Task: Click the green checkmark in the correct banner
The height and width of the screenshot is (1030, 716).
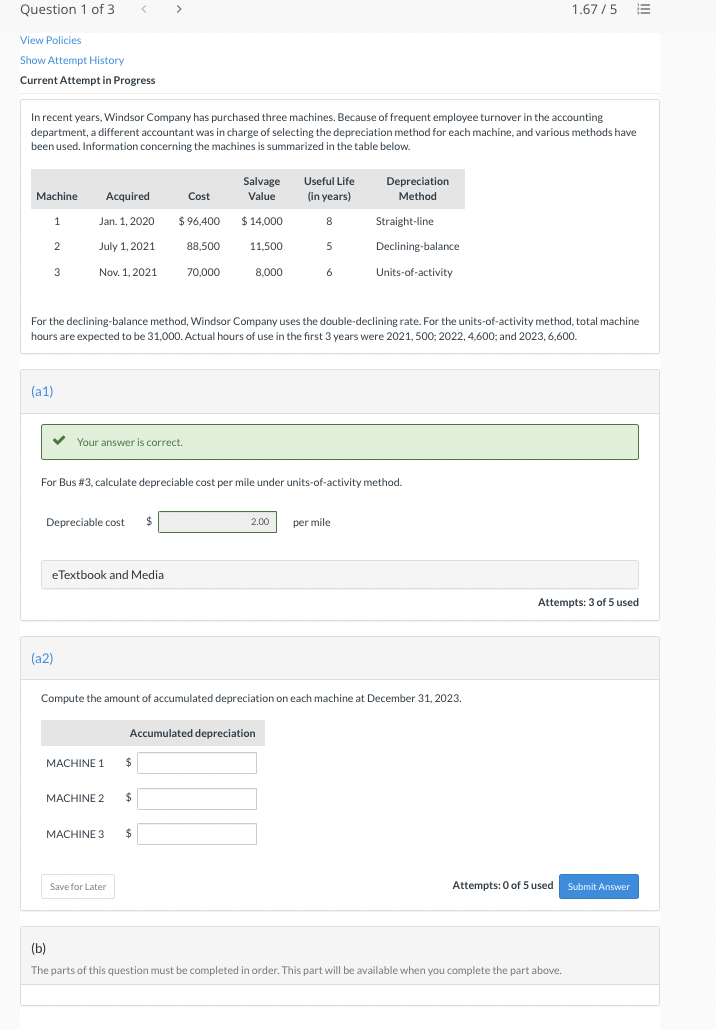Action: click(57, 441)
